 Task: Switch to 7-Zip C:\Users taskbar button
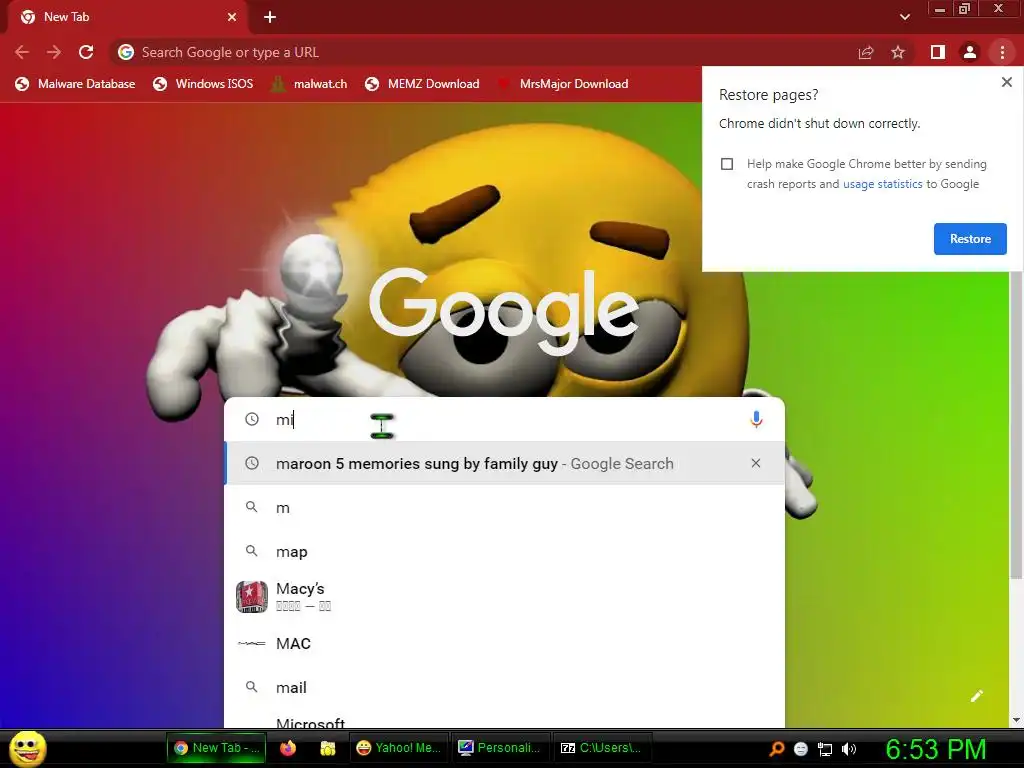click(x=601, y=748)
